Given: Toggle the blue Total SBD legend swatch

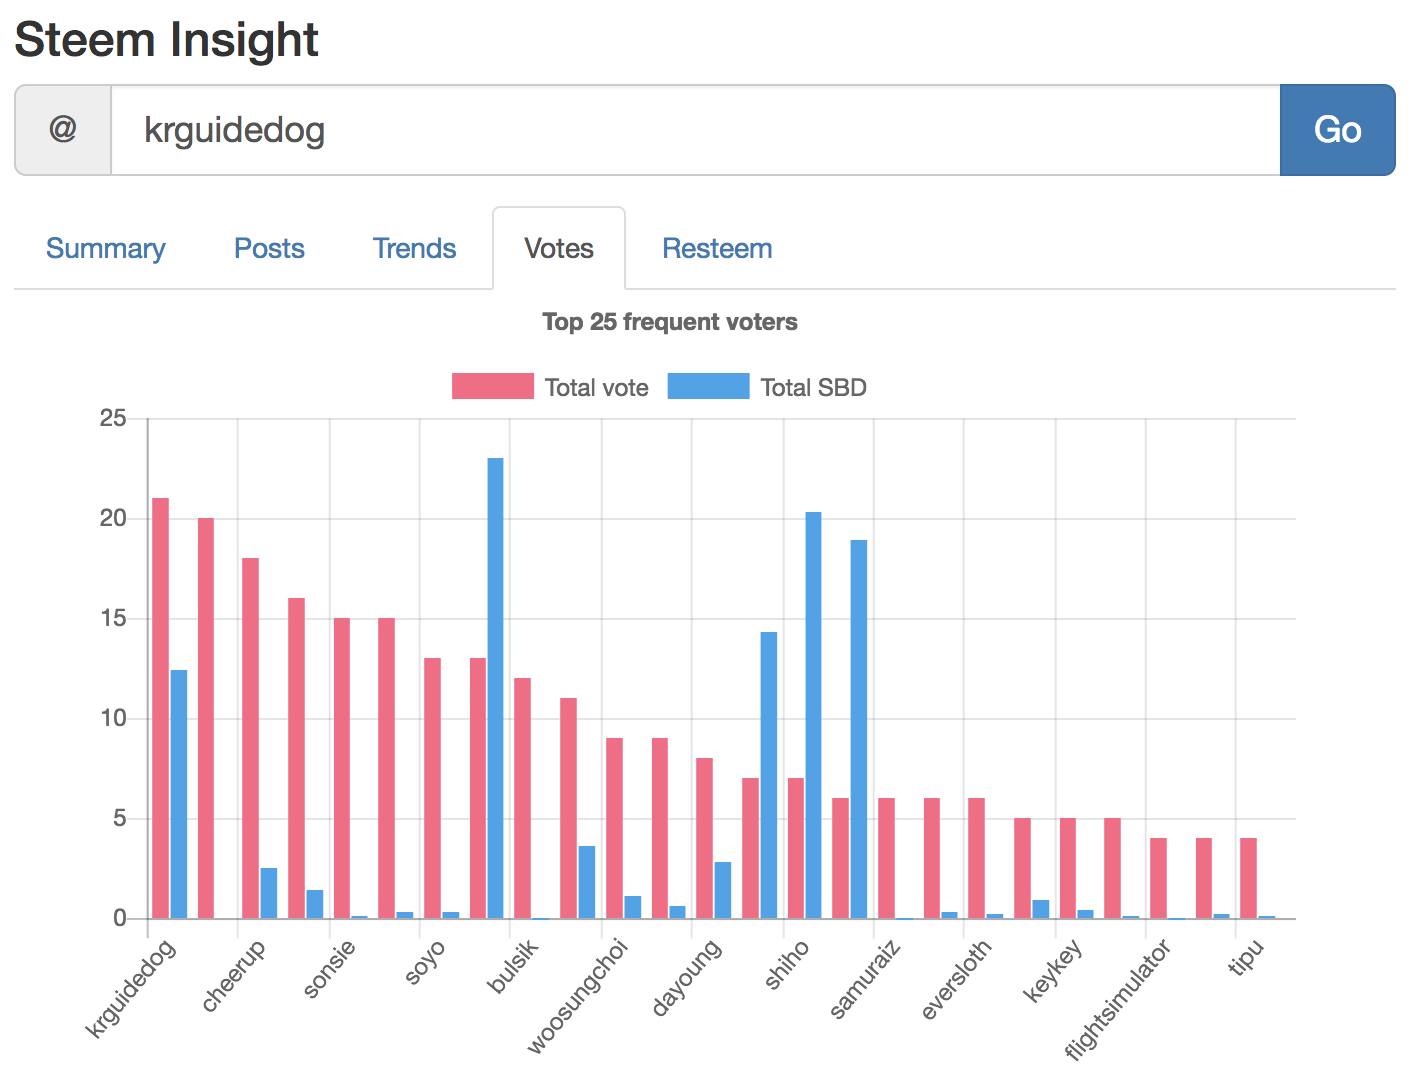Looking at the screenshot, I should point(708,386).
